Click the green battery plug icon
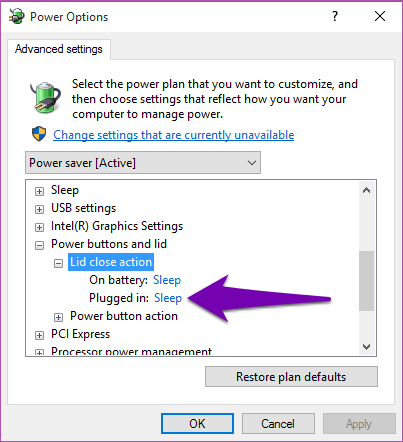This screenshot has height=442, width=403. pyautogui.click(x=45, y=97)
